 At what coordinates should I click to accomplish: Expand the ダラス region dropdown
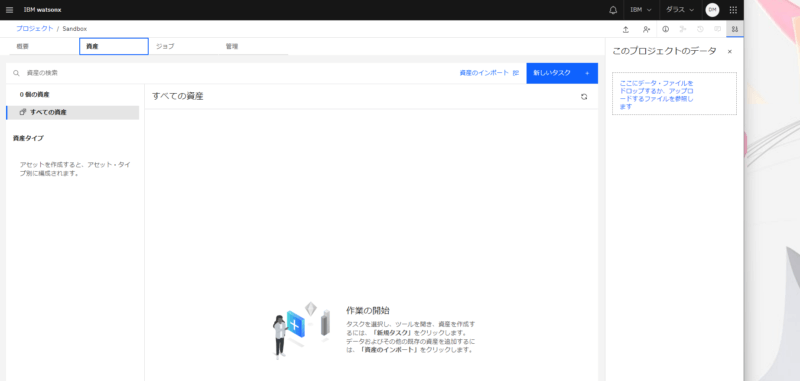[680, 10]
